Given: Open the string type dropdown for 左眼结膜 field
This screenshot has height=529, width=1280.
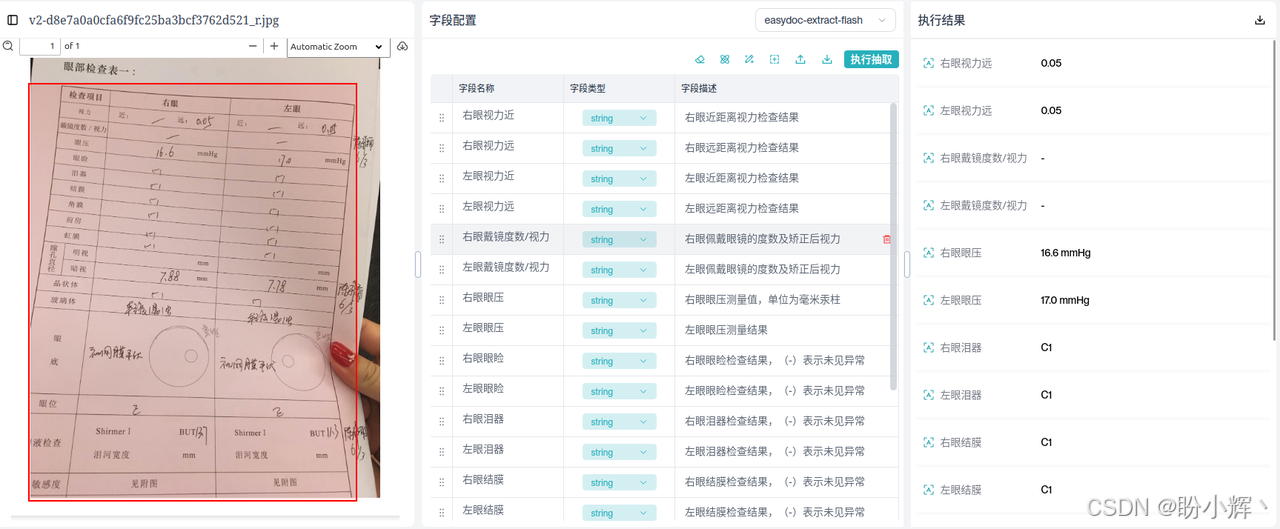Looking at the screenshot, I should click(x=619, y=513).
